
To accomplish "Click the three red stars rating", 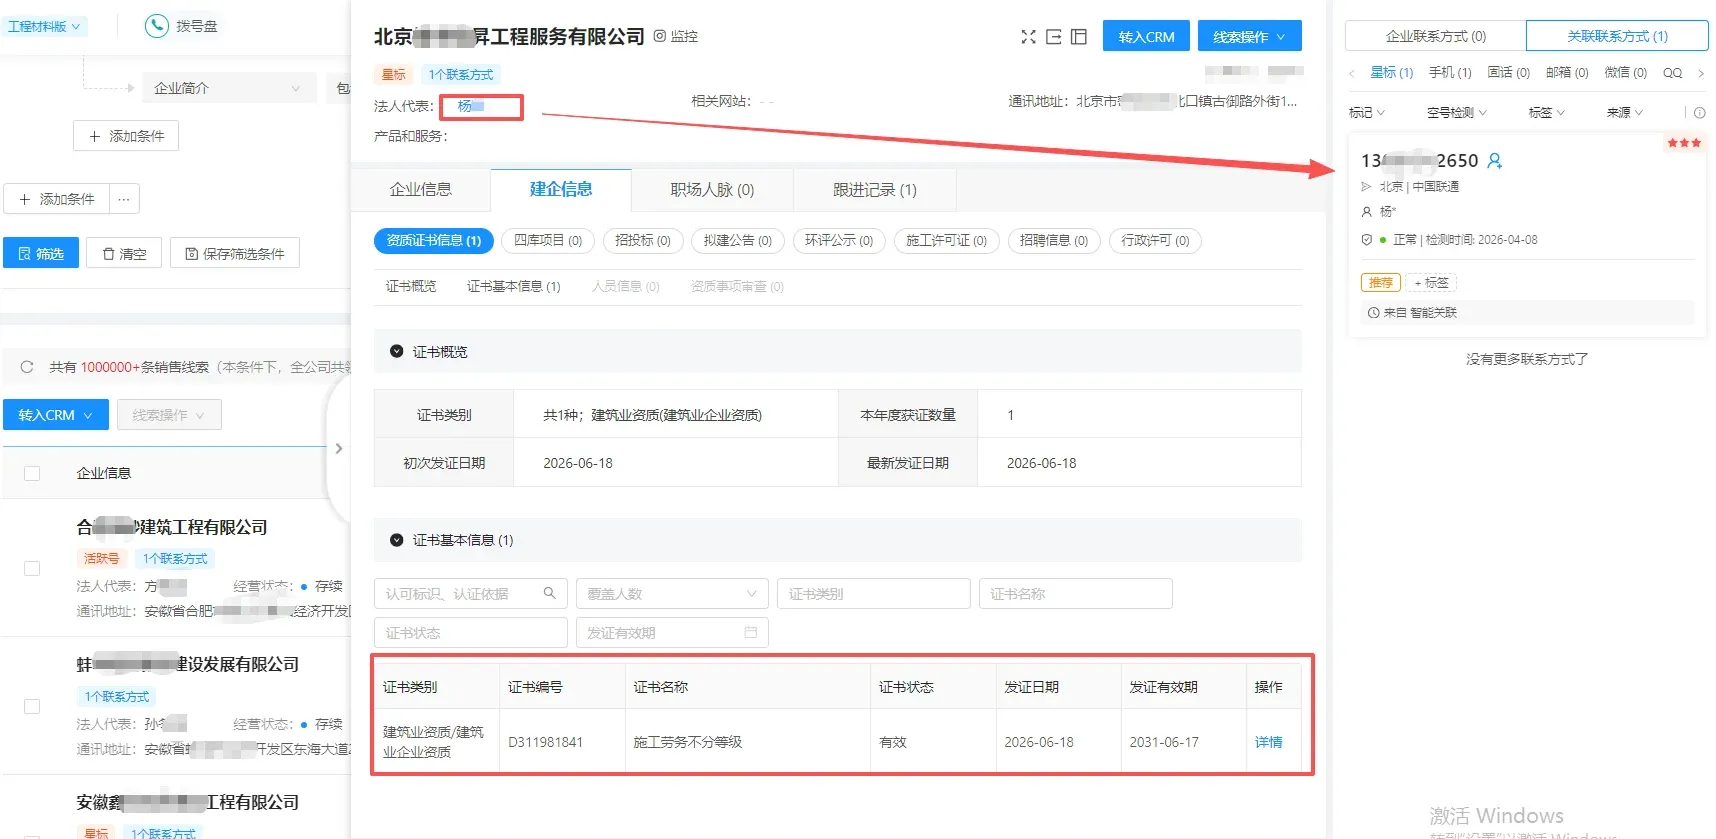I will [x=1684, y=143].
